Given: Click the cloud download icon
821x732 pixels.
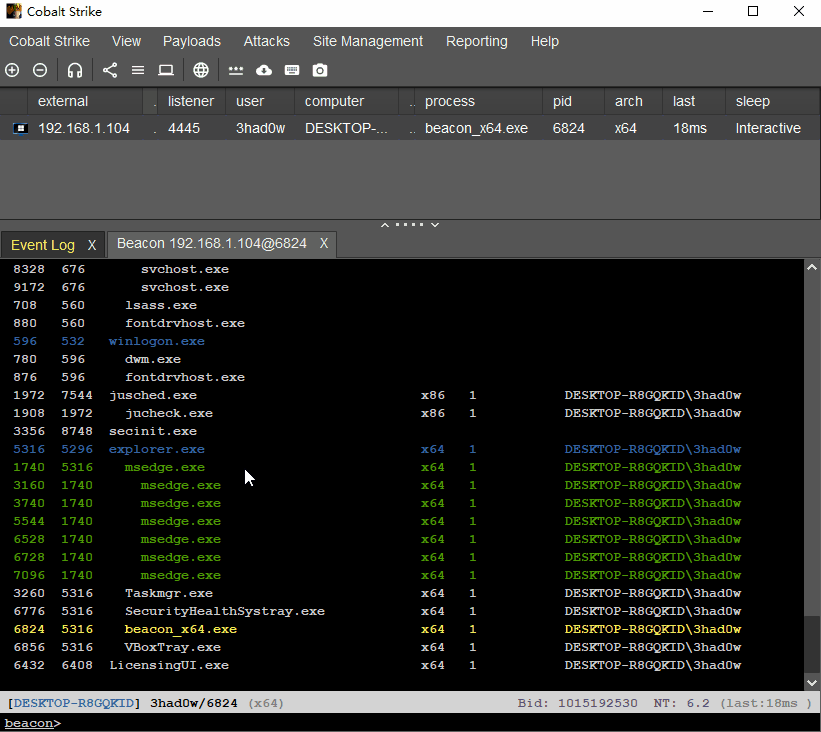Looking at the screenshot, I should [264, 70].
